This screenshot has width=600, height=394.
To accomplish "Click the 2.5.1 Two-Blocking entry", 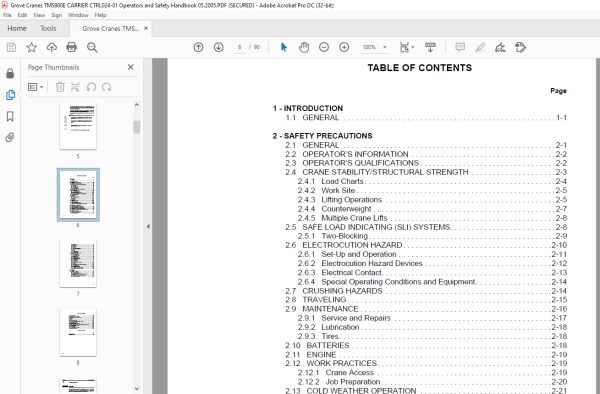I will (432, 236).
